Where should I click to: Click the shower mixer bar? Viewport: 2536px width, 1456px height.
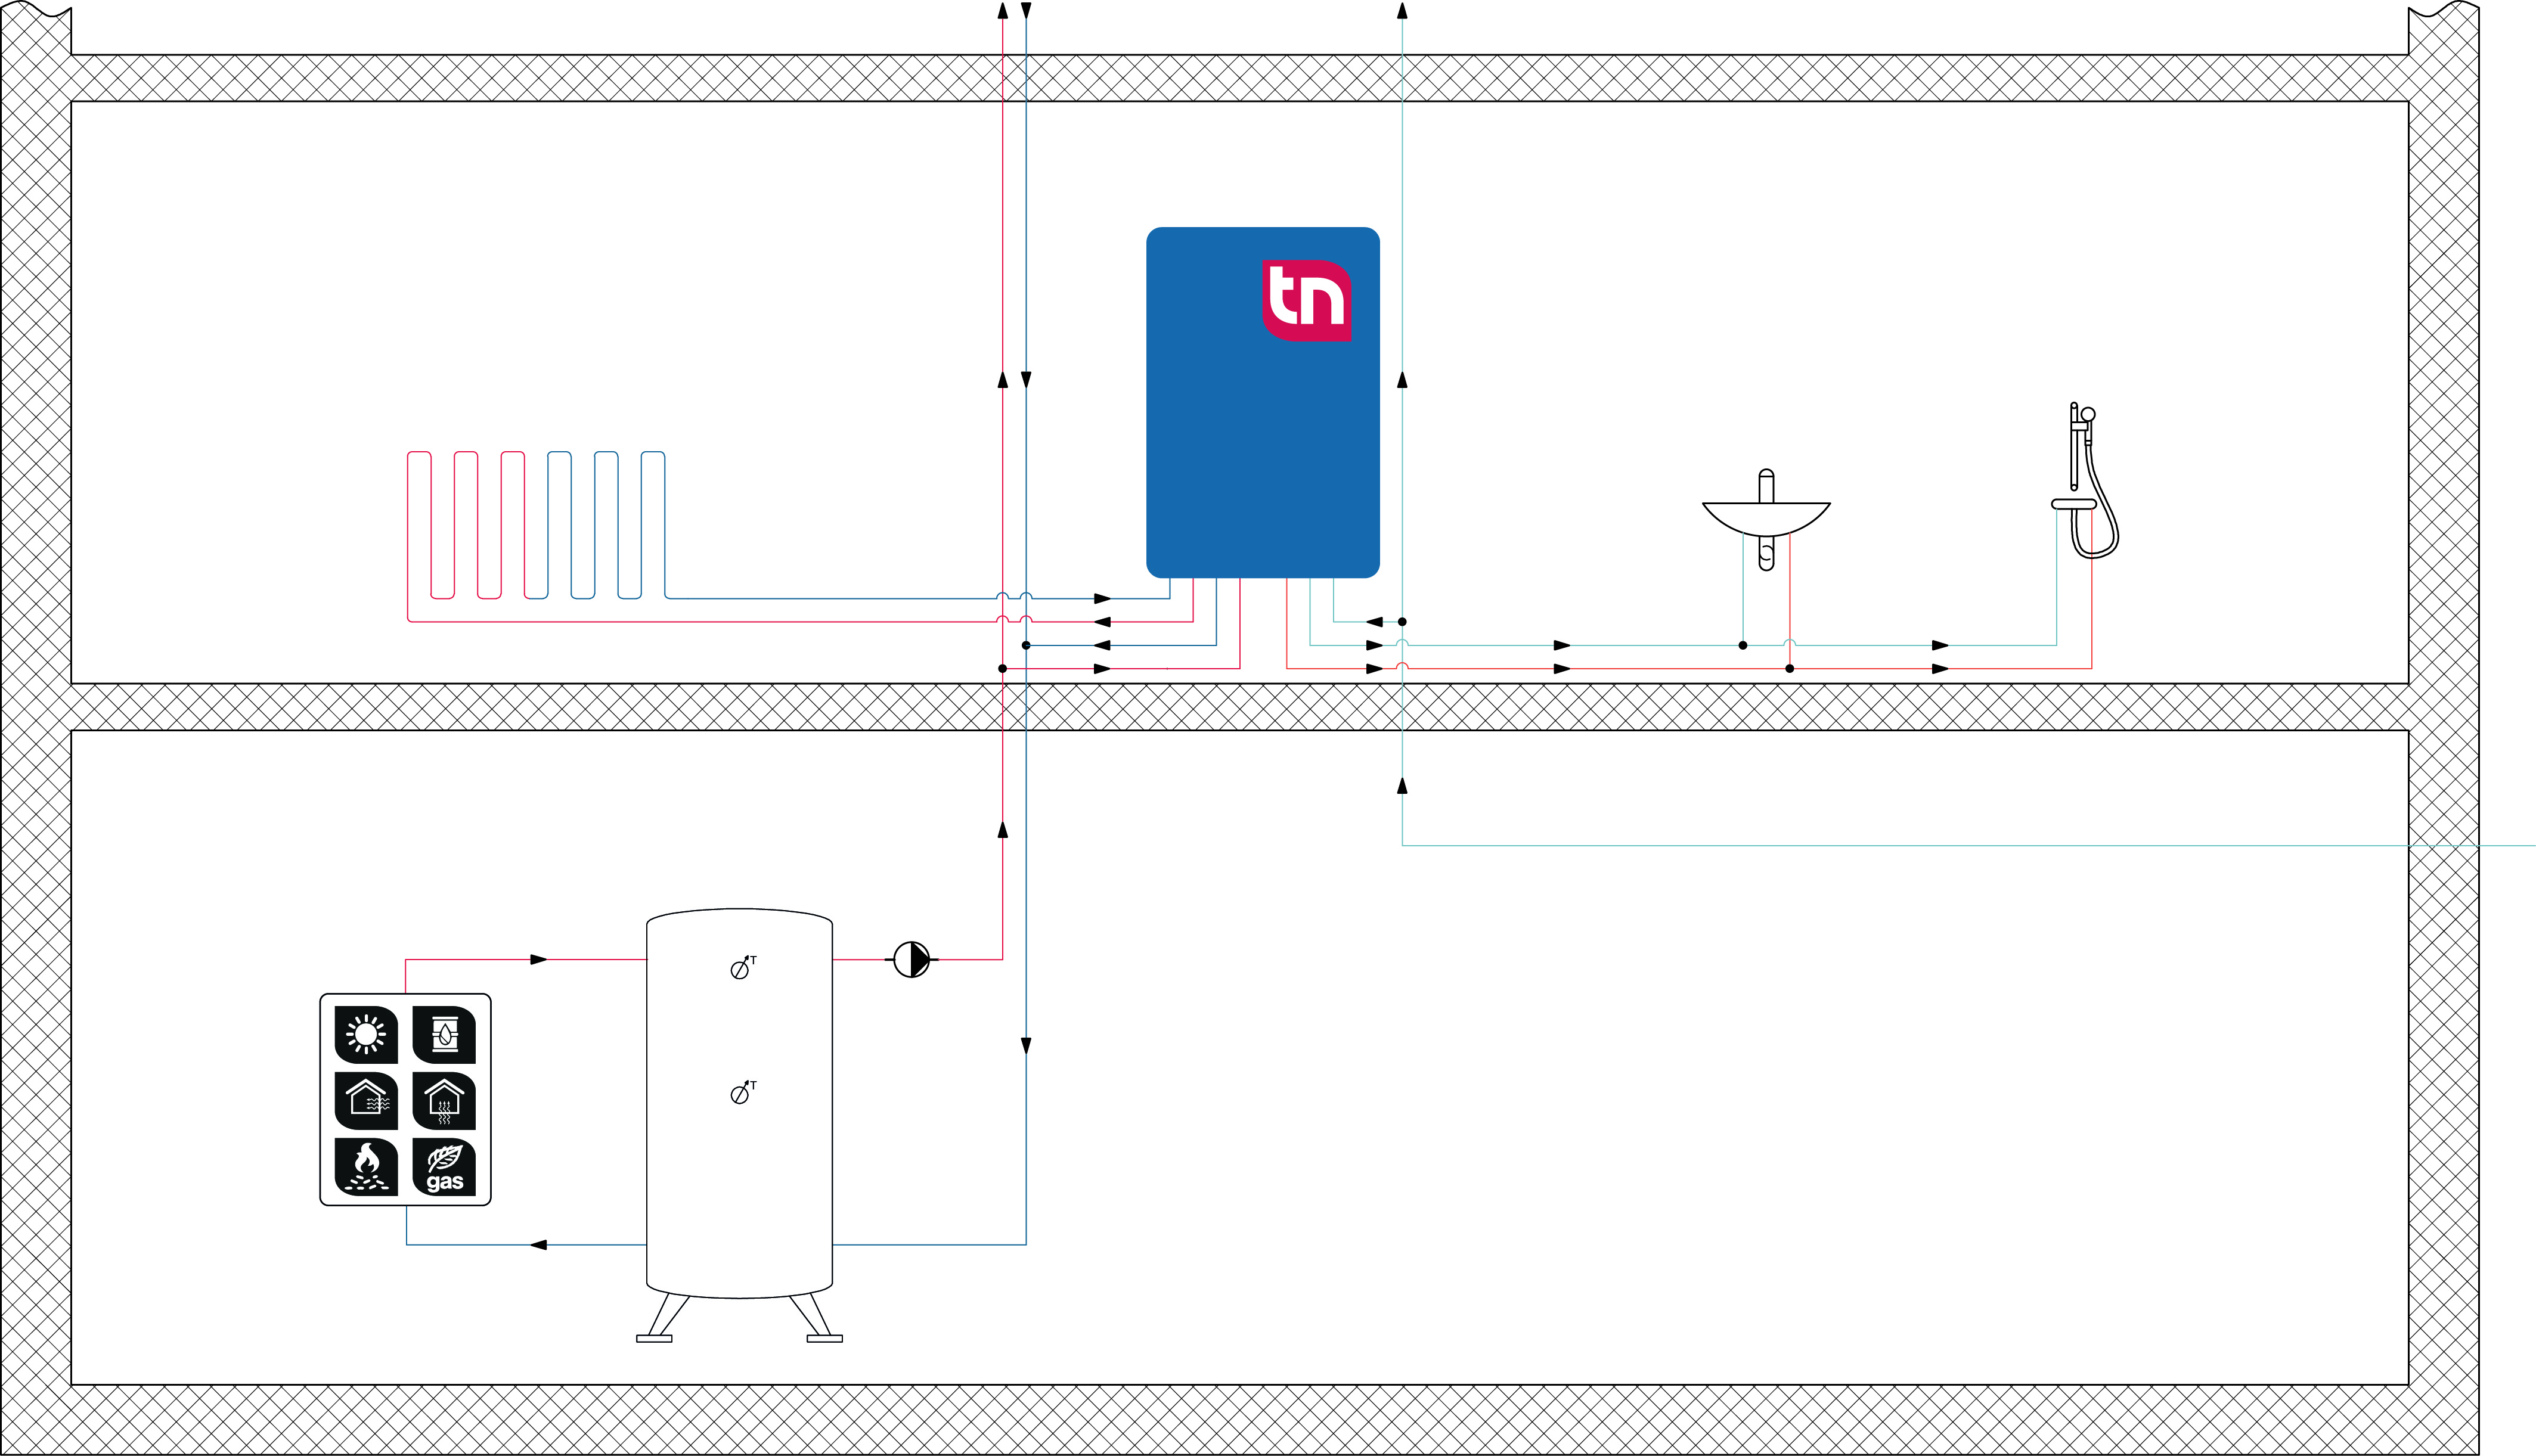(2074, 504)
